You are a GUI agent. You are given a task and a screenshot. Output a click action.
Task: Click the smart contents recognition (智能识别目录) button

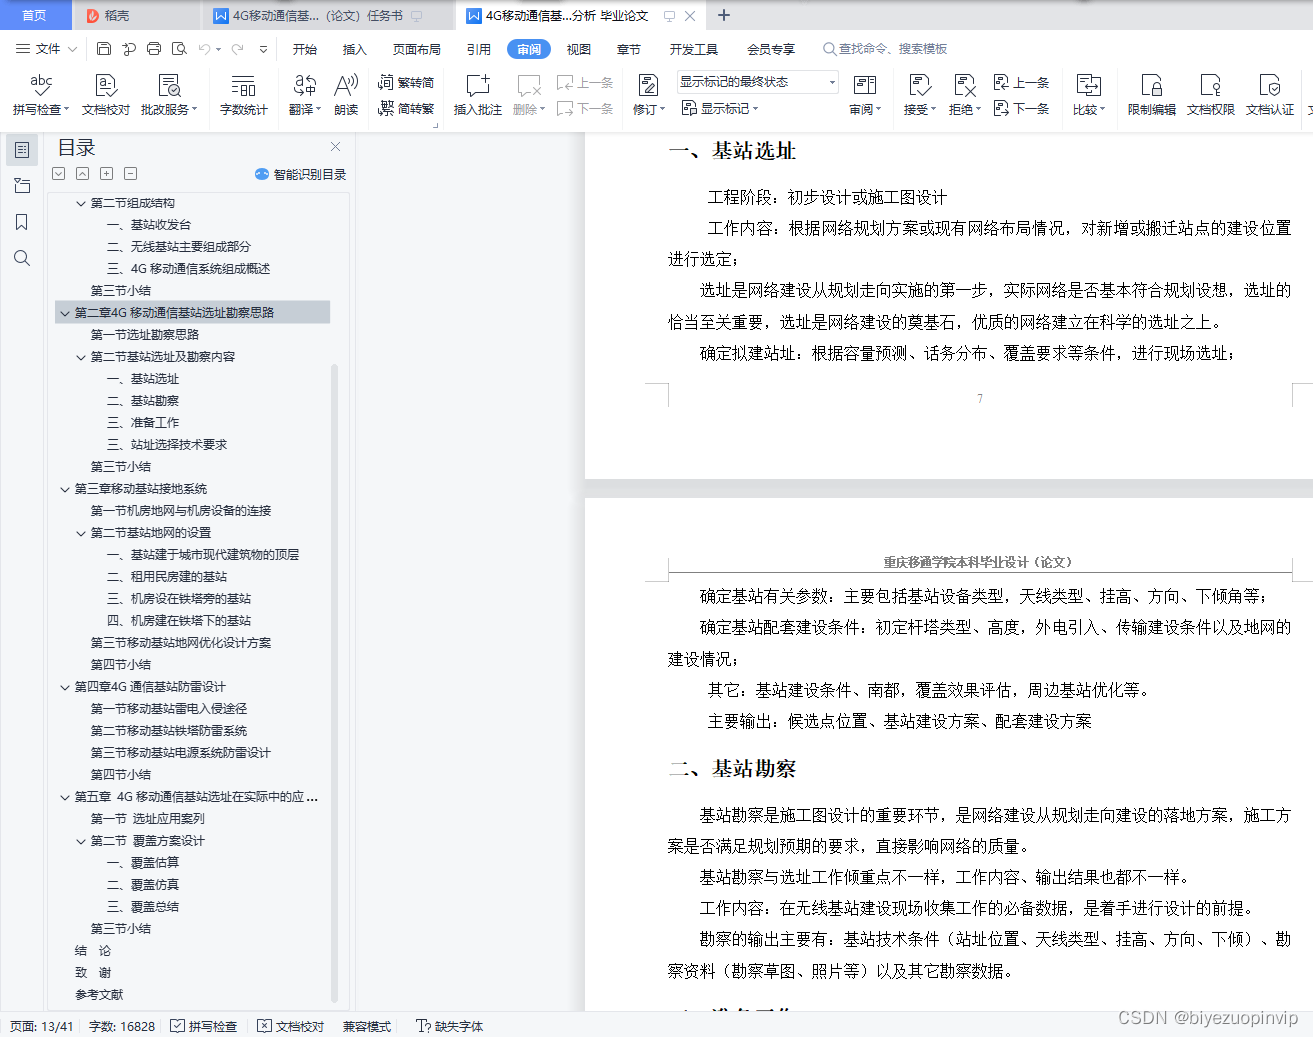point(301,174)
